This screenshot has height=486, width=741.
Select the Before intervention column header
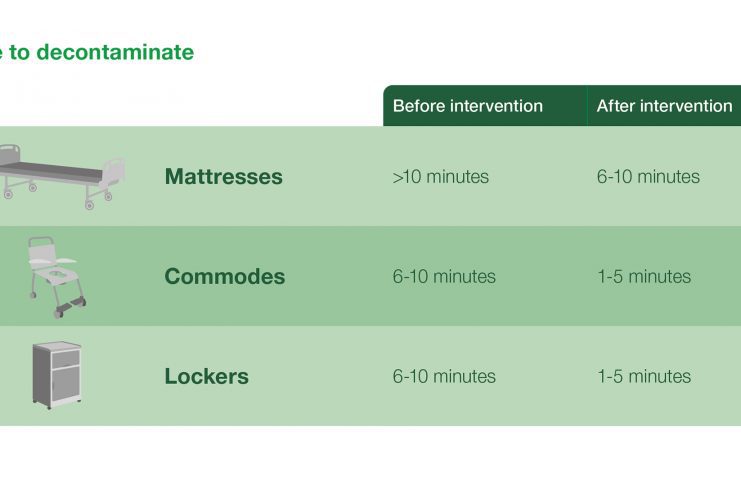[x=467, y=106]
